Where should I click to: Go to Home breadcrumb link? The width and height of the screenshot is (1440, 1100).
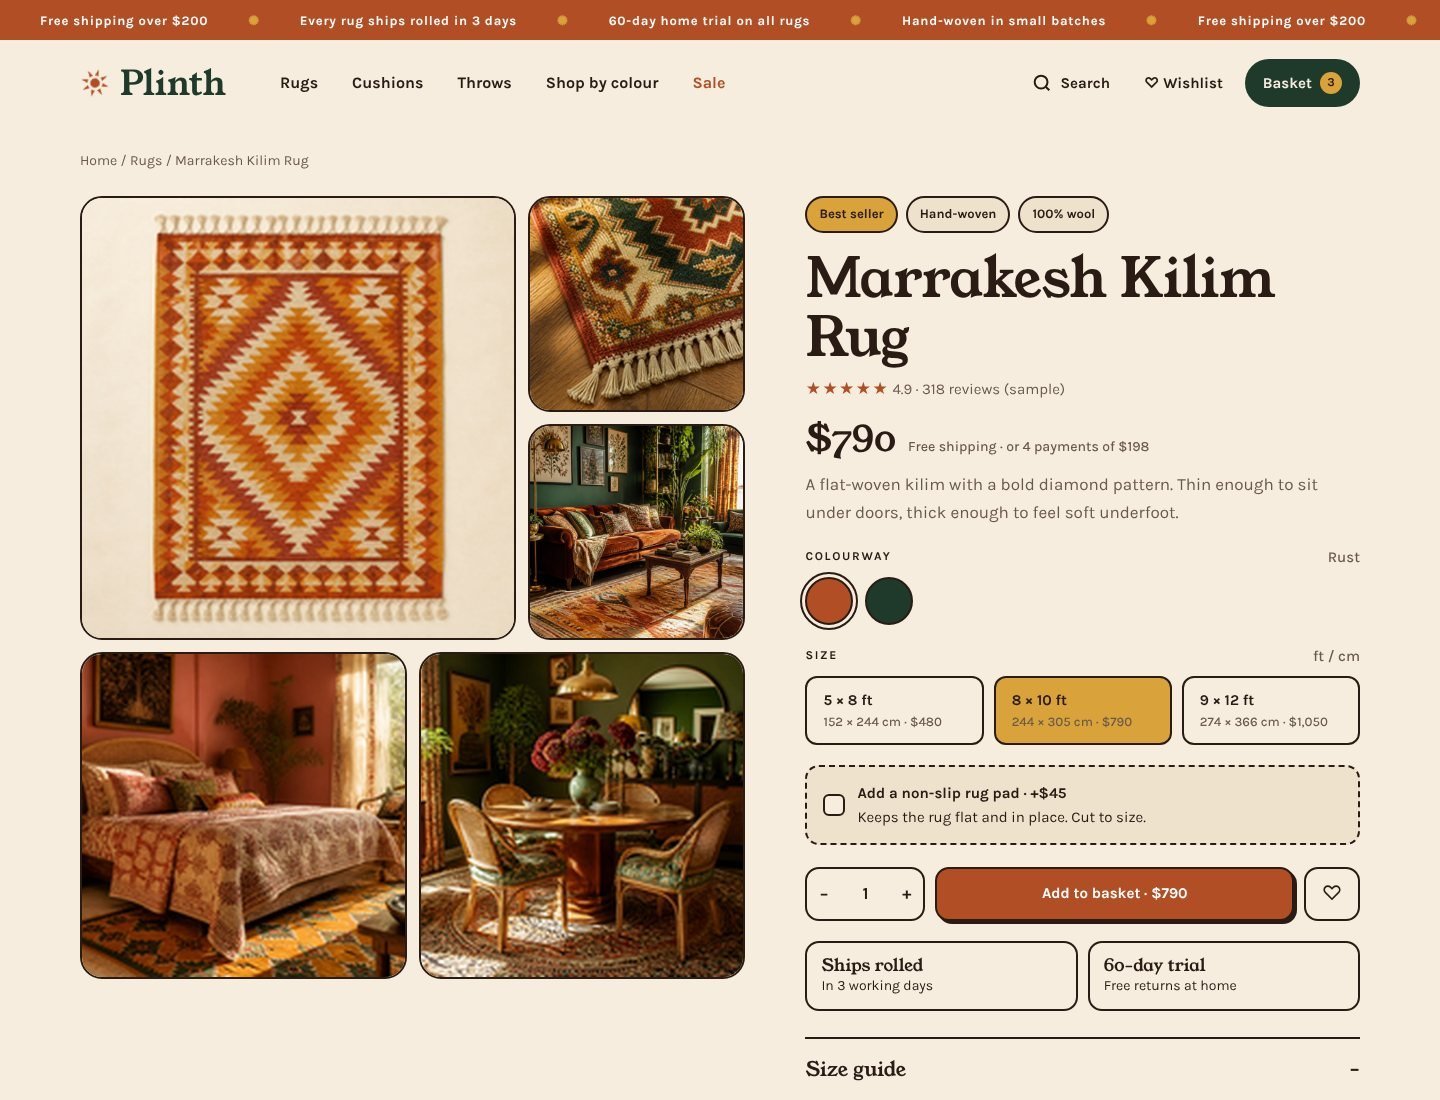click(x=98, y=160)
